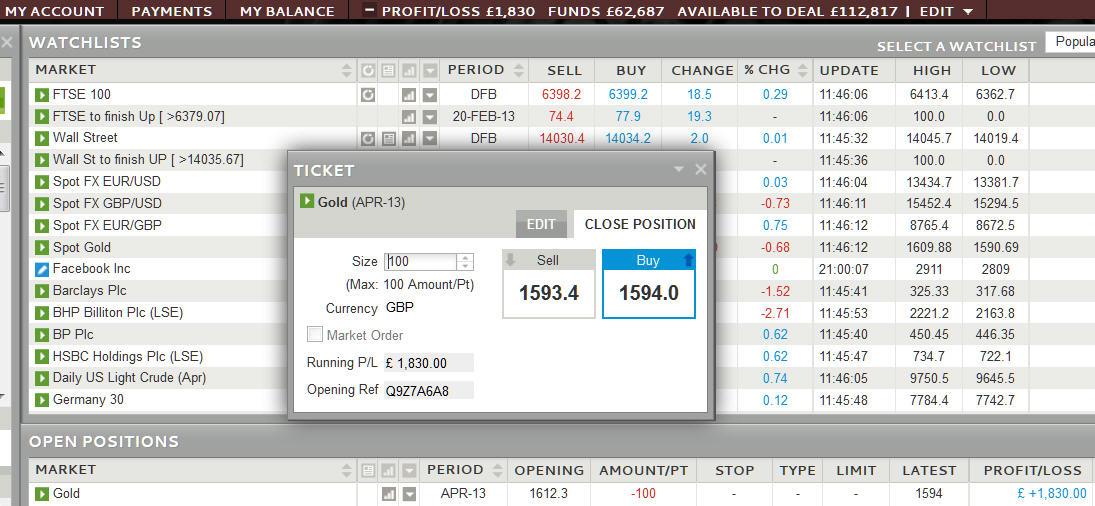Click the Size input field
This screenshot has height=506, width=1095.
420,262
